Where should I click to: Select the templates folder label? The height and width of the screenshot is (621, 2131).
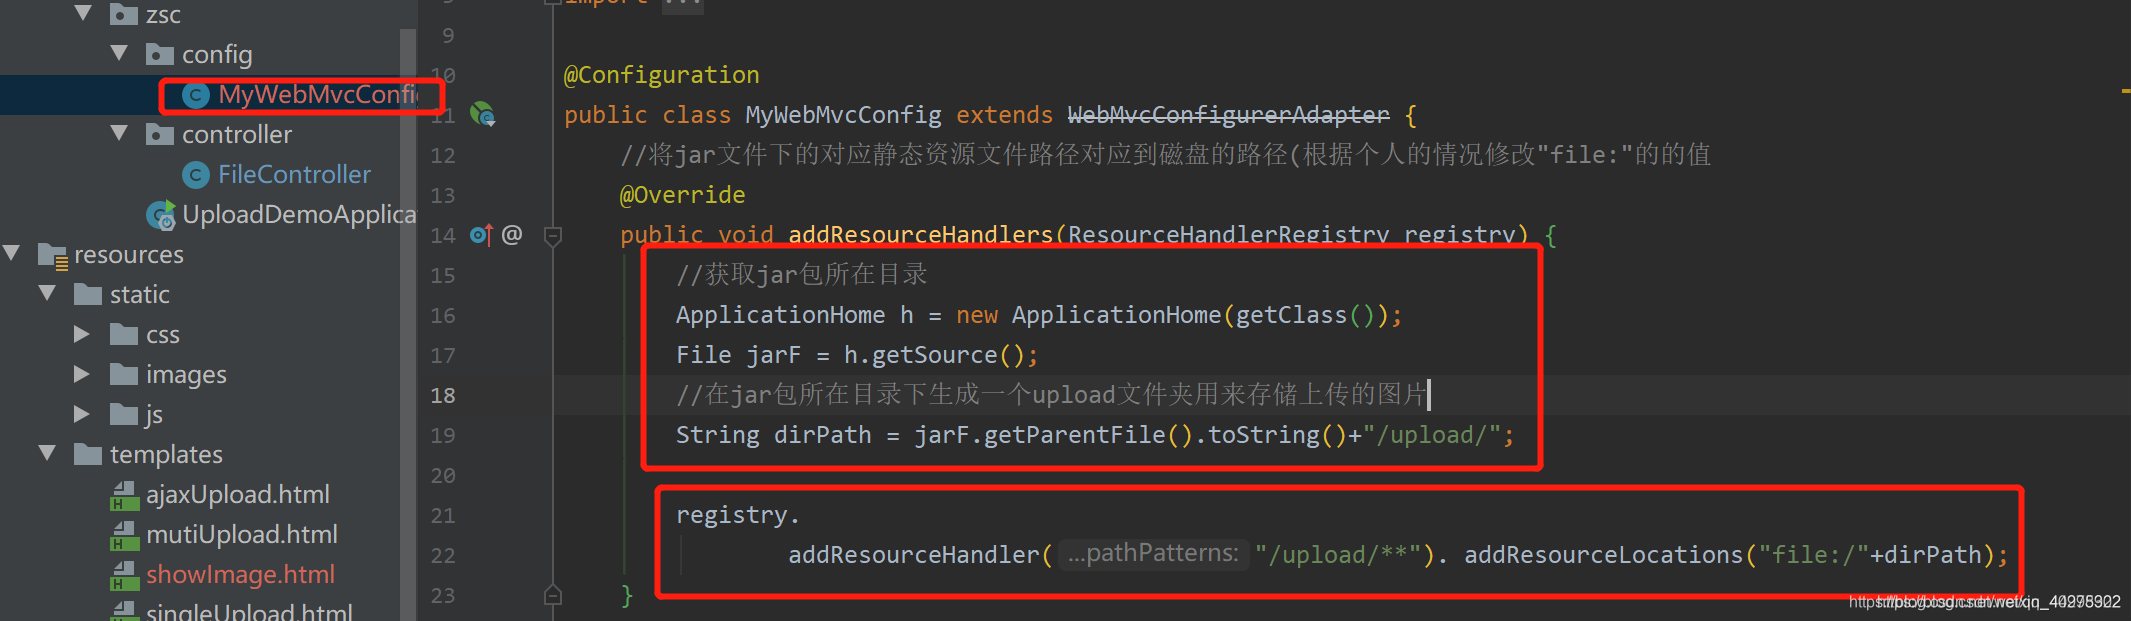click(166, 455)
